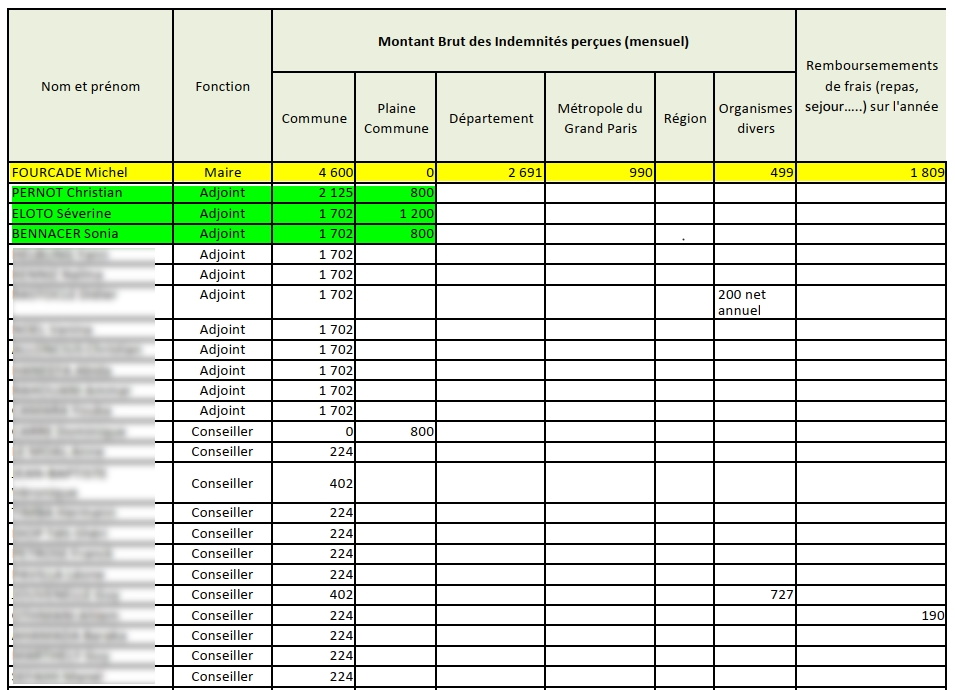Click the '1 200' Plaine Commune value
Screen dimensions: 955x690
396,214
